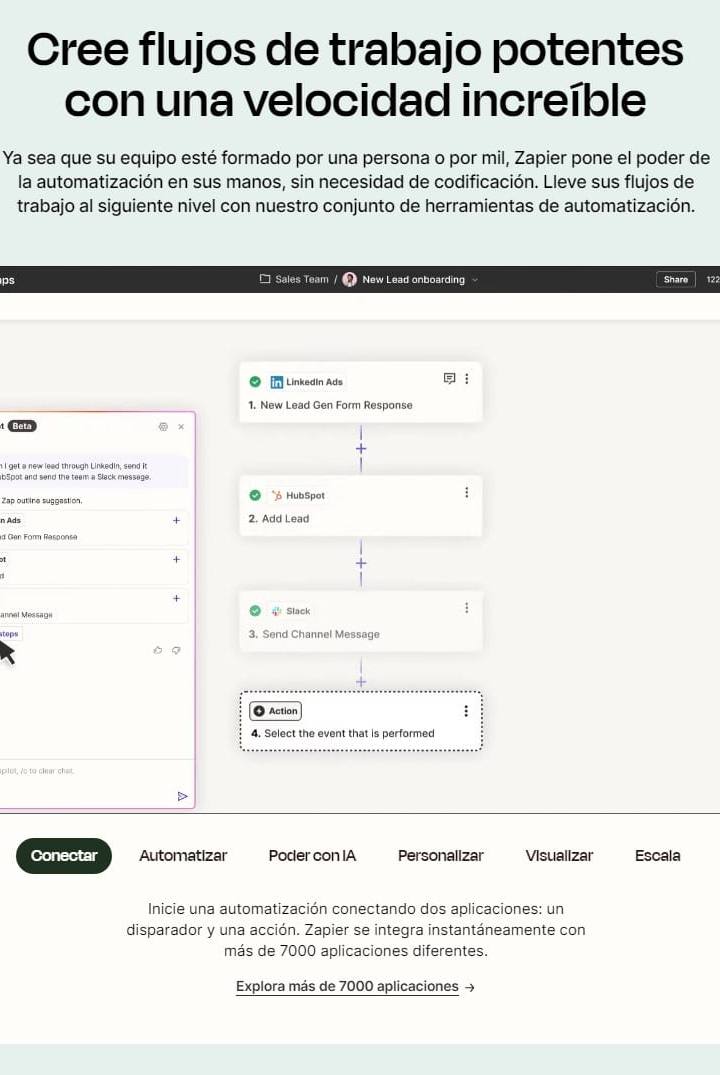Open the three-dot menu on LinkedIn Ads step
The width and height of the screenshot is (720, 1075).
[467, 378]
